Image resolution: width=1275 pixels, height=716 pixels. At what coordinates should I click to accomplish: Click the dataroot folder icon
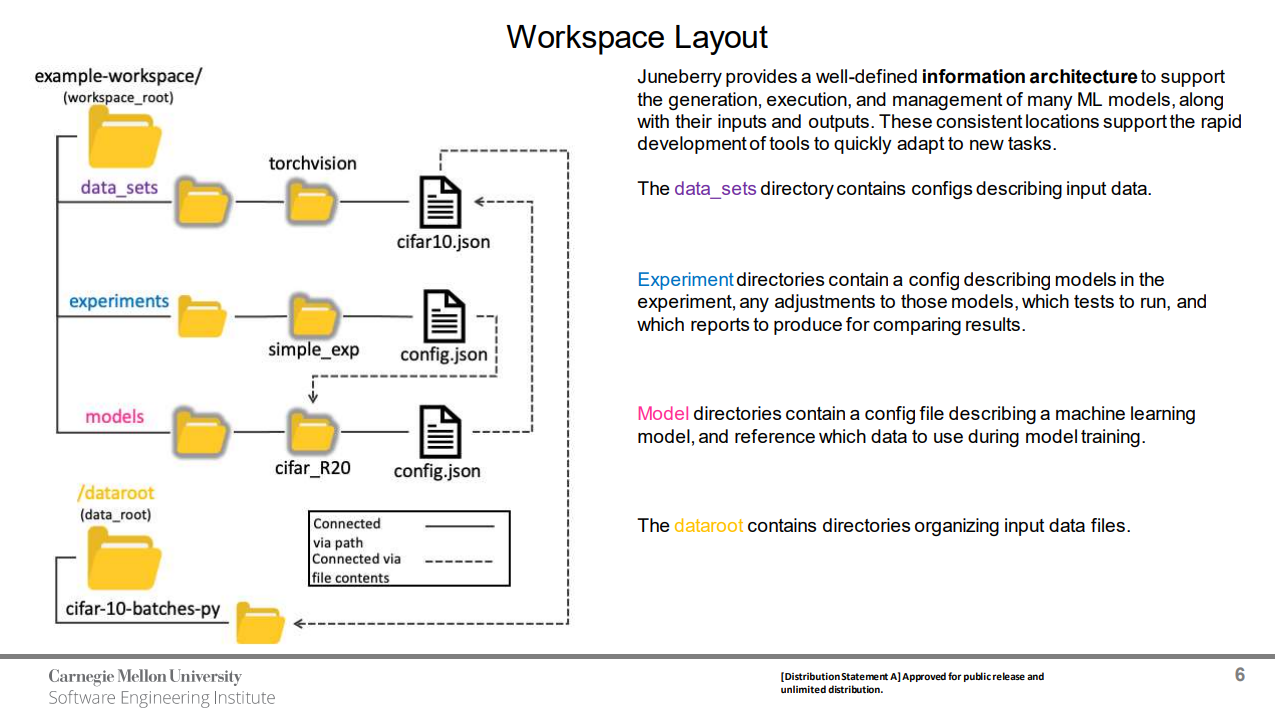coord(124,558)
